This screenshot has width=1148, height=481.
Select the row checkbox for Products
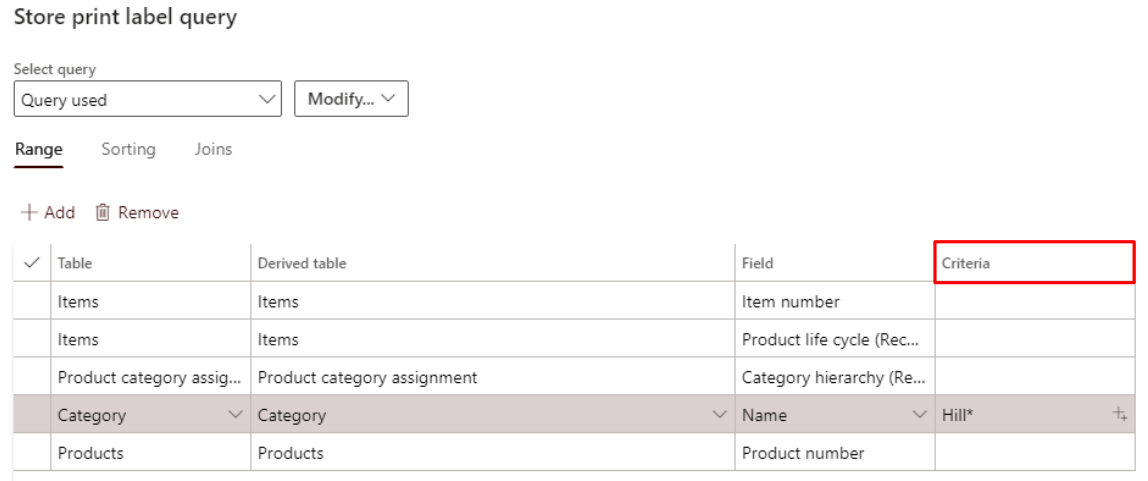tap(32, 453)
